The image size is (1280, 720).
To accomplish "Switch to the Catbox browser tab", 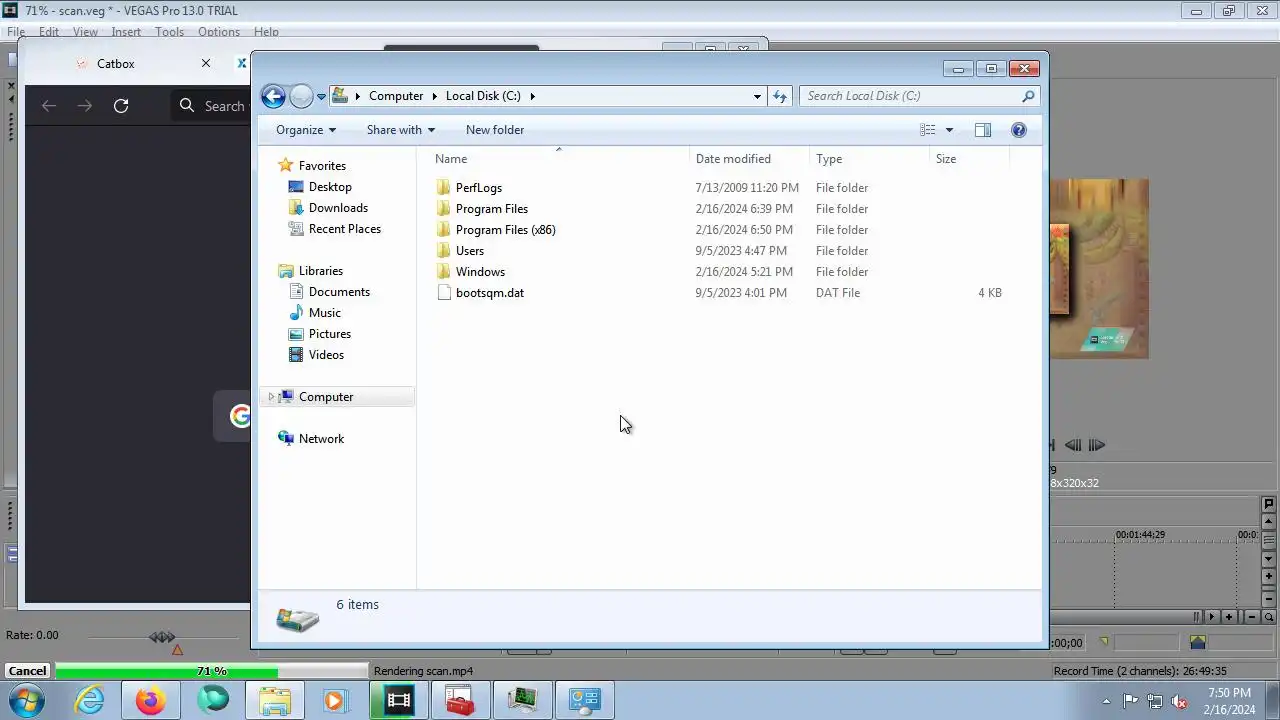I will point(116,64).
